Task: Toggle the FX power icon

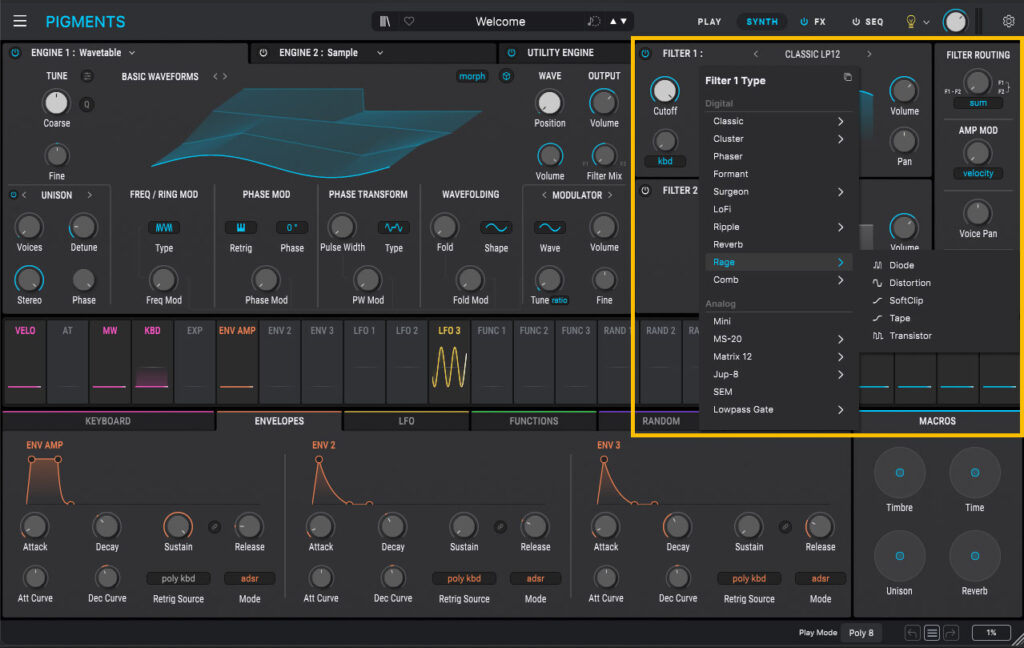Action: click(x=804, y=22)
